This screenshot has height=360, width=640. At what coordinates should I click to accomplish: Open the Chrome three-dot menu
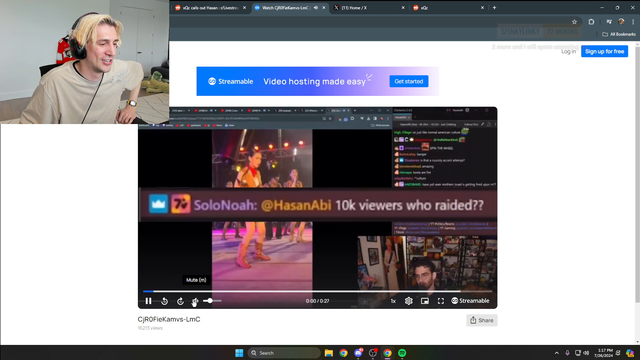(633, 22)
